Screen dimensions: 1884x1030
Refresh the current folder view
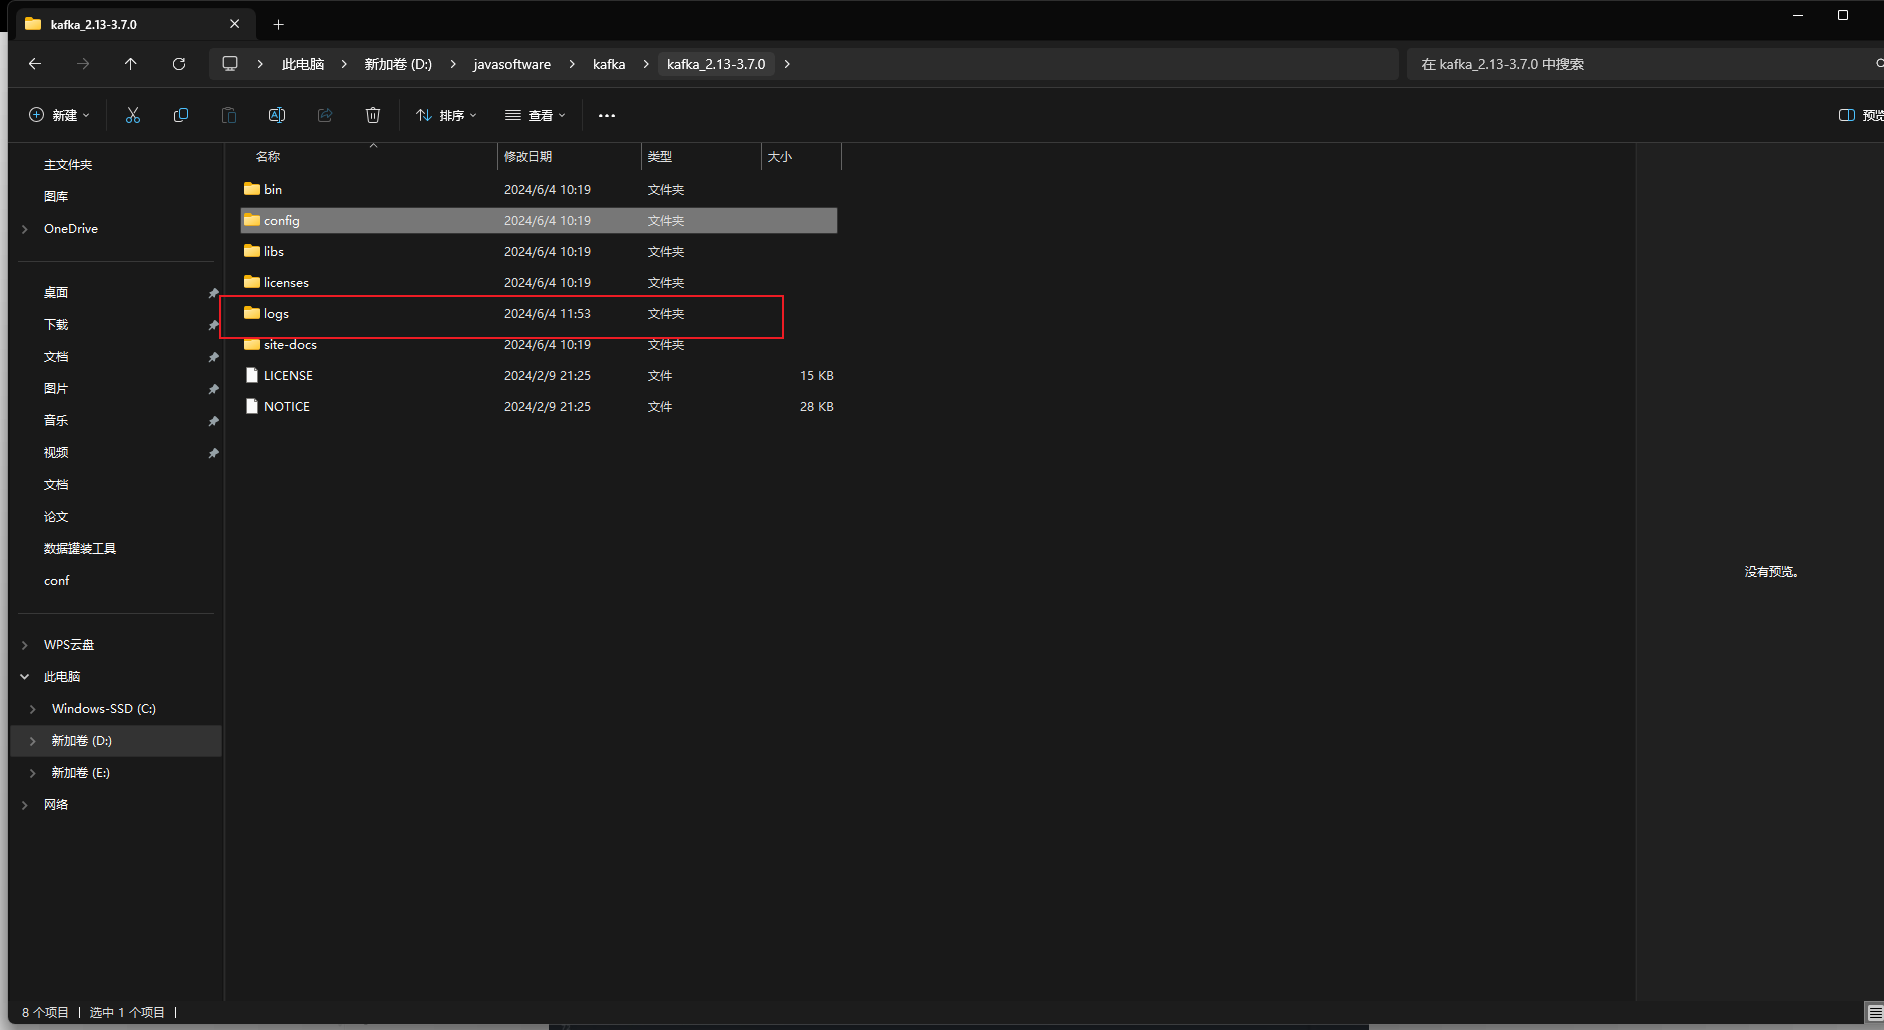pos(179,64)
